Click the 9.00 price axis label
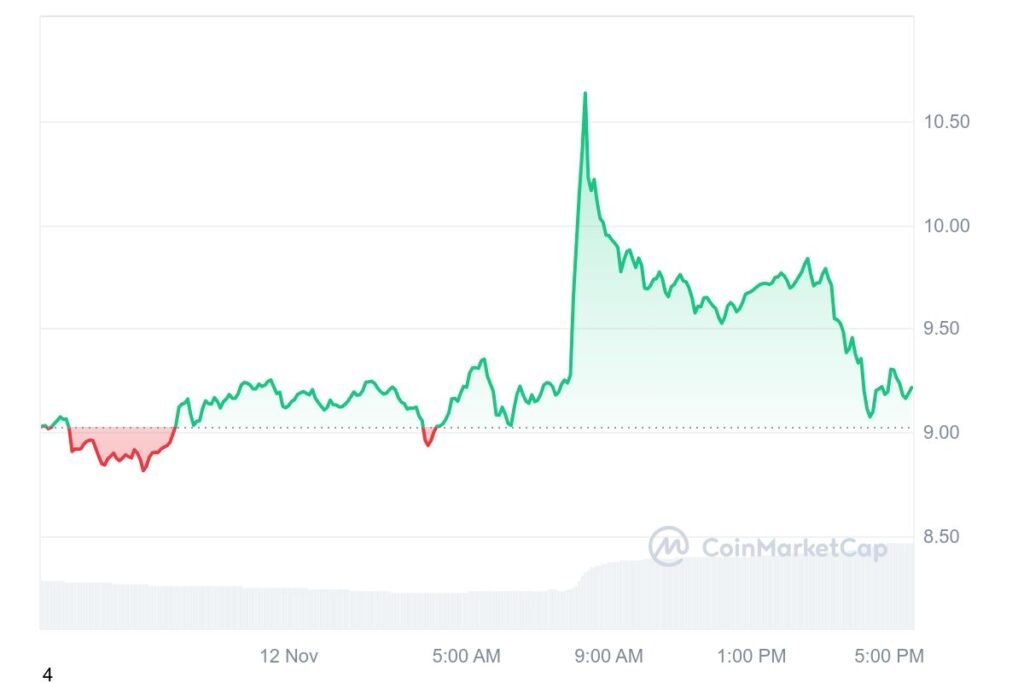 [941, 432]
